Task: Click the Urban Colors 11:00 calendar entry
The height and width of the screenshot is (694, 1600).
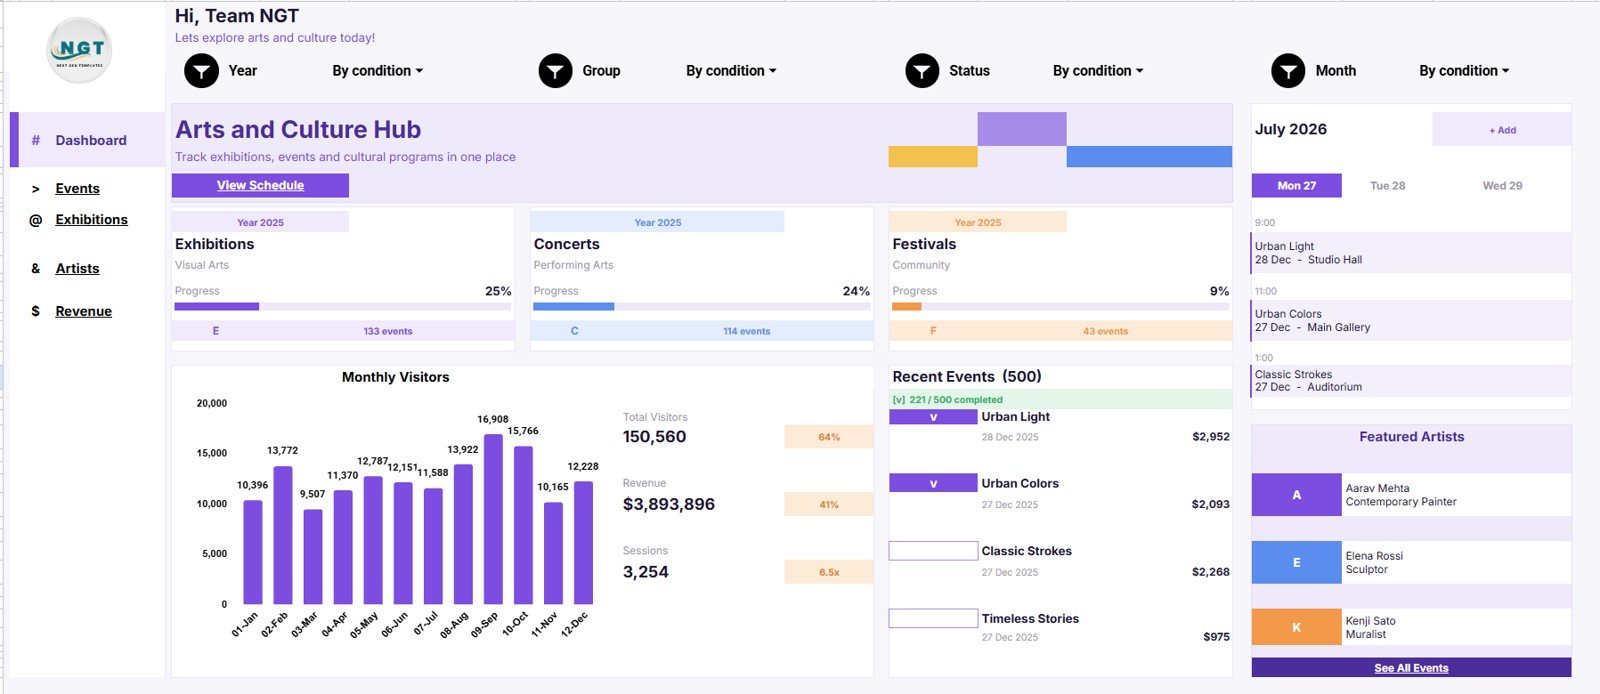Action: (1411, 321)
